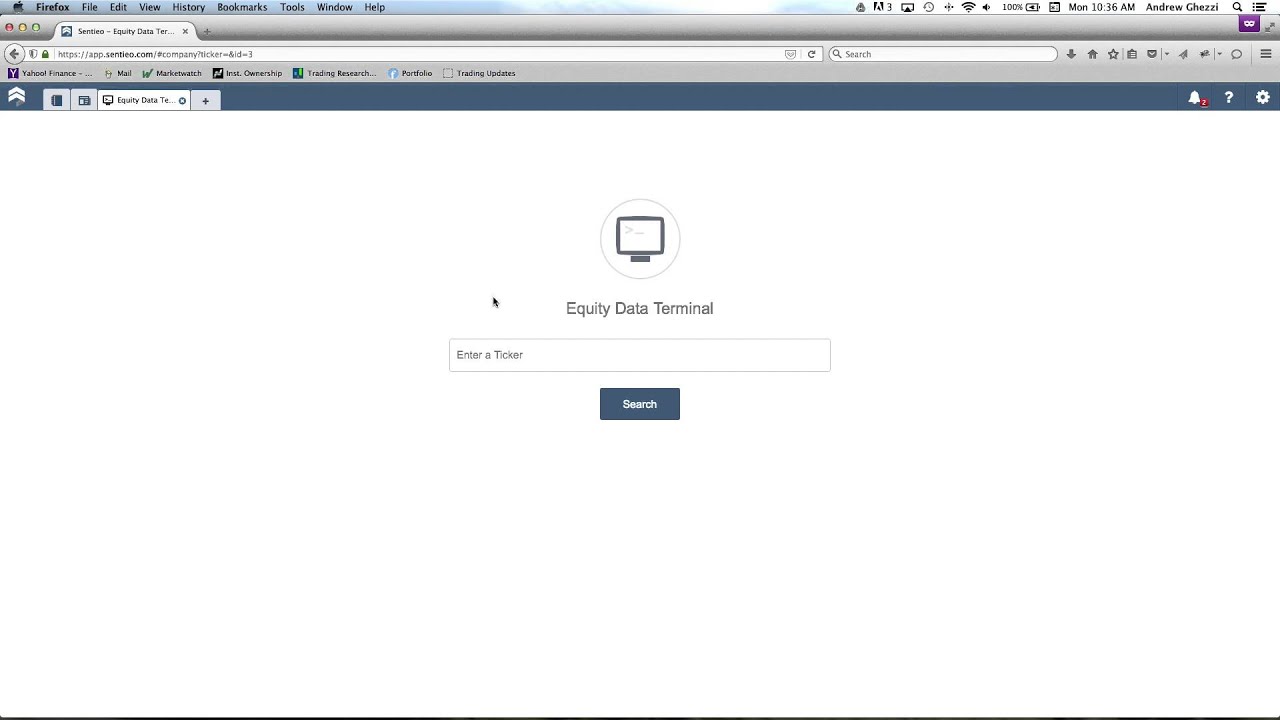Open the Portfolio bookmark
This screenshot has height=720, width=1280.
[x=410, y=73]
